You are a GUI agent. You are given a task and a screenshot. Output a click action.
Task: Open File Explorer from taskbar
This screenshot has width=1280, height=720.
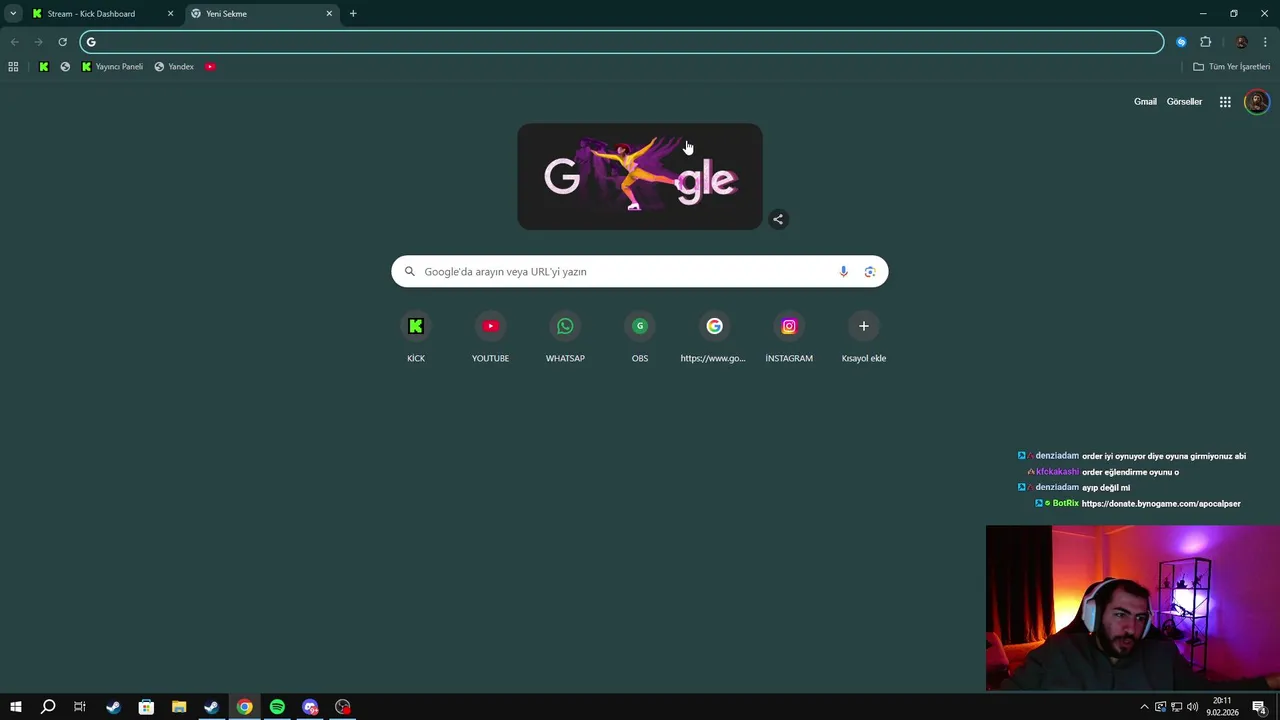[x=179, y=707]
